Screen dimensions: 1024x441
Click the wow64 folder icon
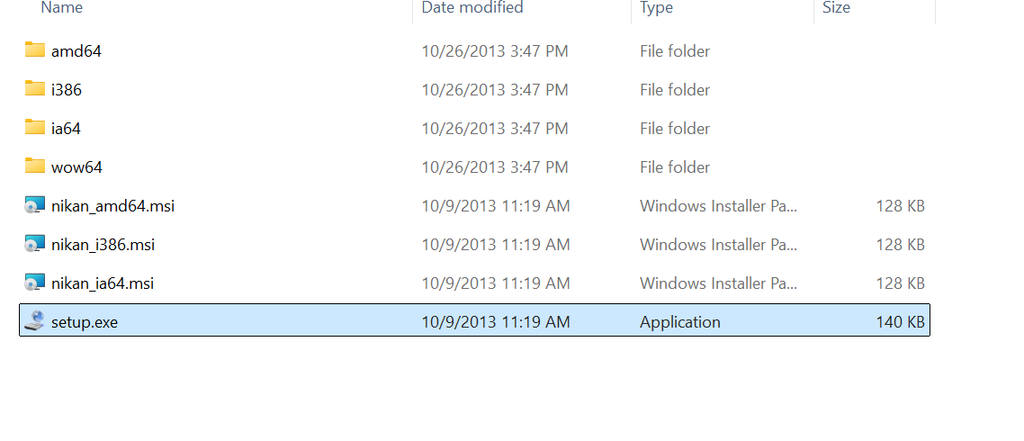[35, 166]
